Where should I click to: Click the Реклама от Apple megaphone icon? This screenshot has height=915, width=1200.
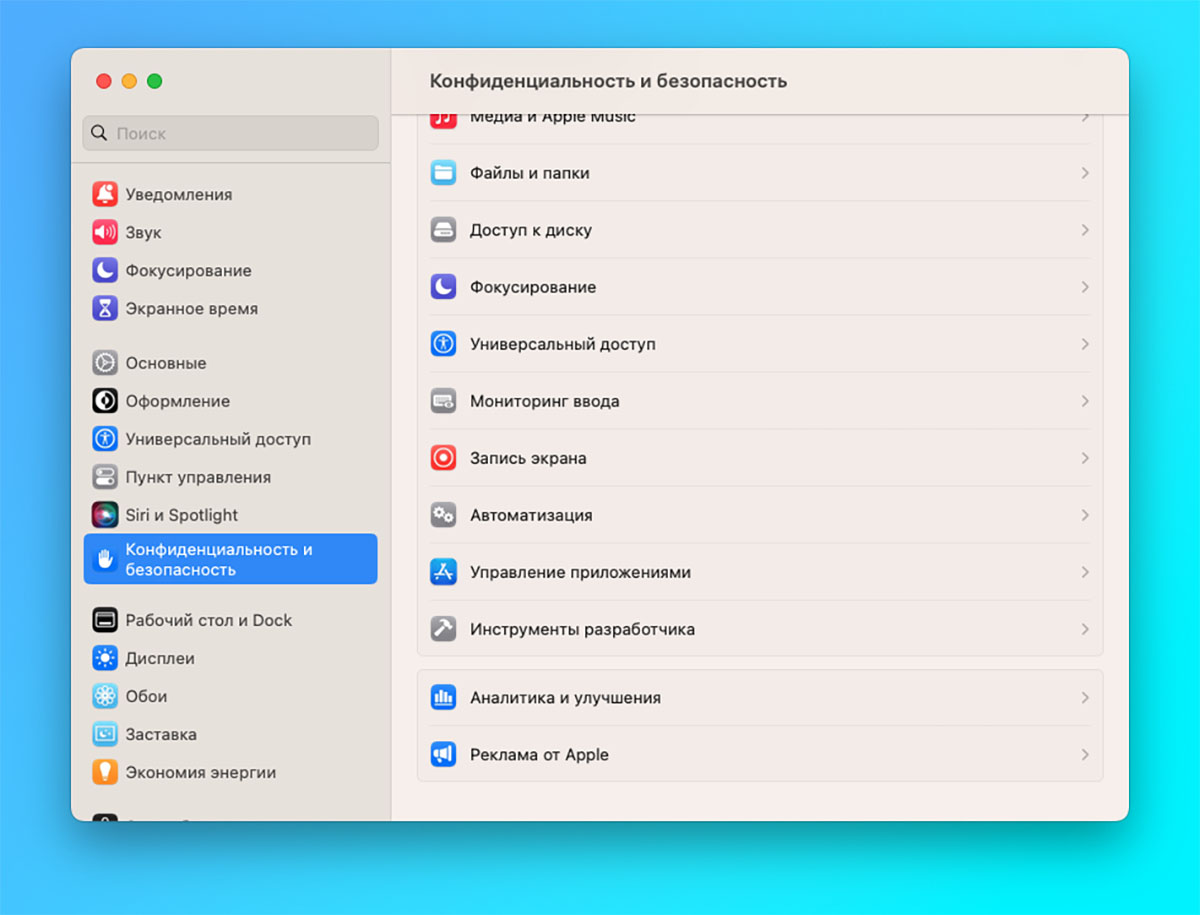(x=443, y=755)
